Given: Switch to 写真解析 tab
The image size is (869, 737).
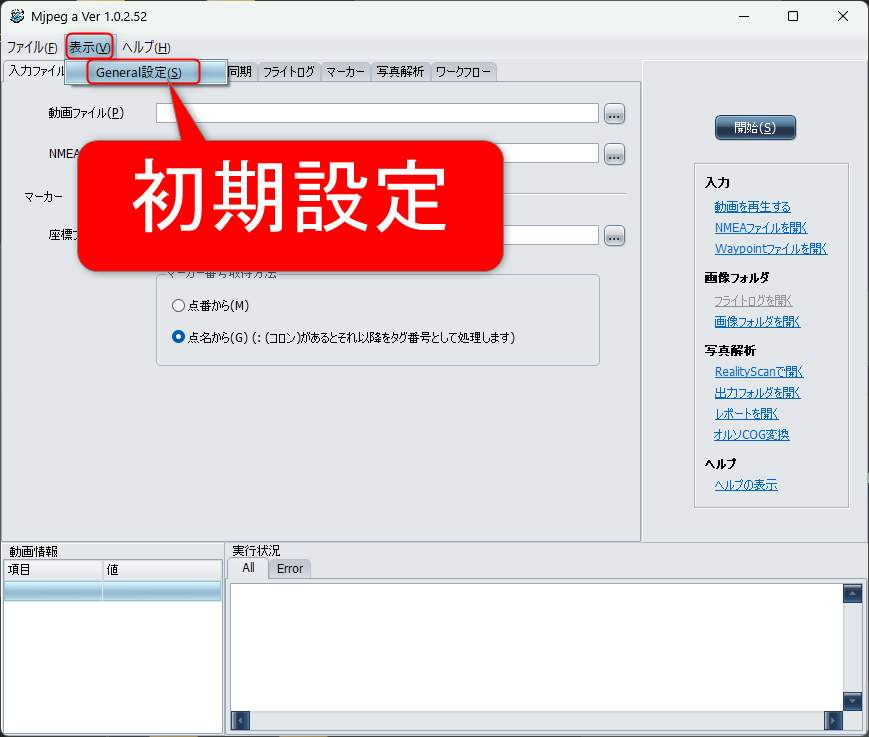Looking at the screenshot, I should click(400, 72).
